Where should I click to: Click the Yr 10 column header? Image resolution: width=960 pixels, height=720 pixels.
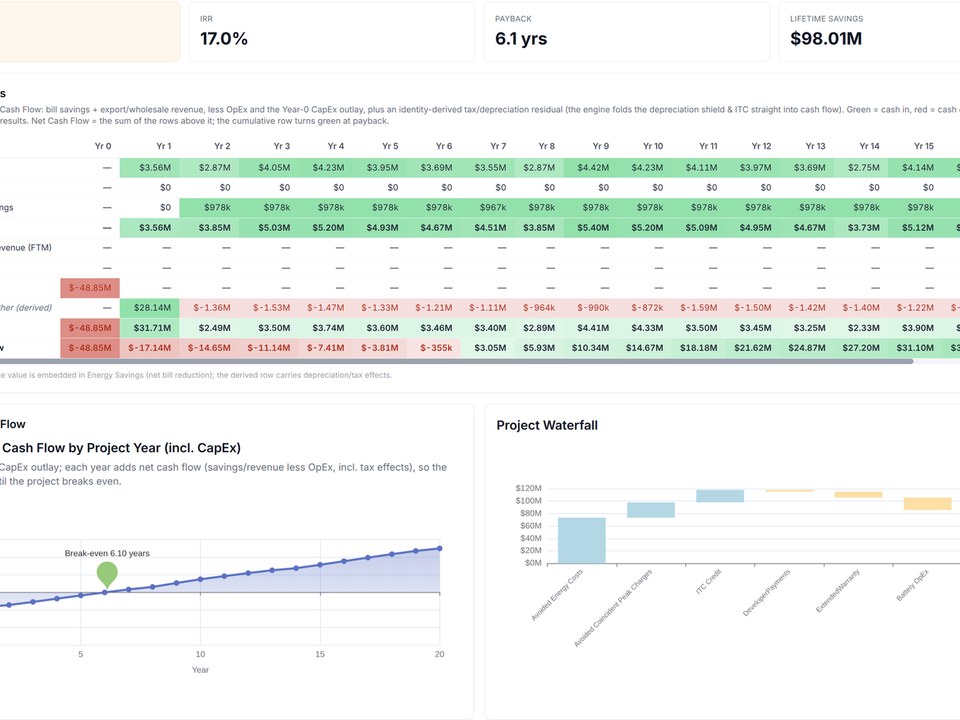(x=653, y=146)
